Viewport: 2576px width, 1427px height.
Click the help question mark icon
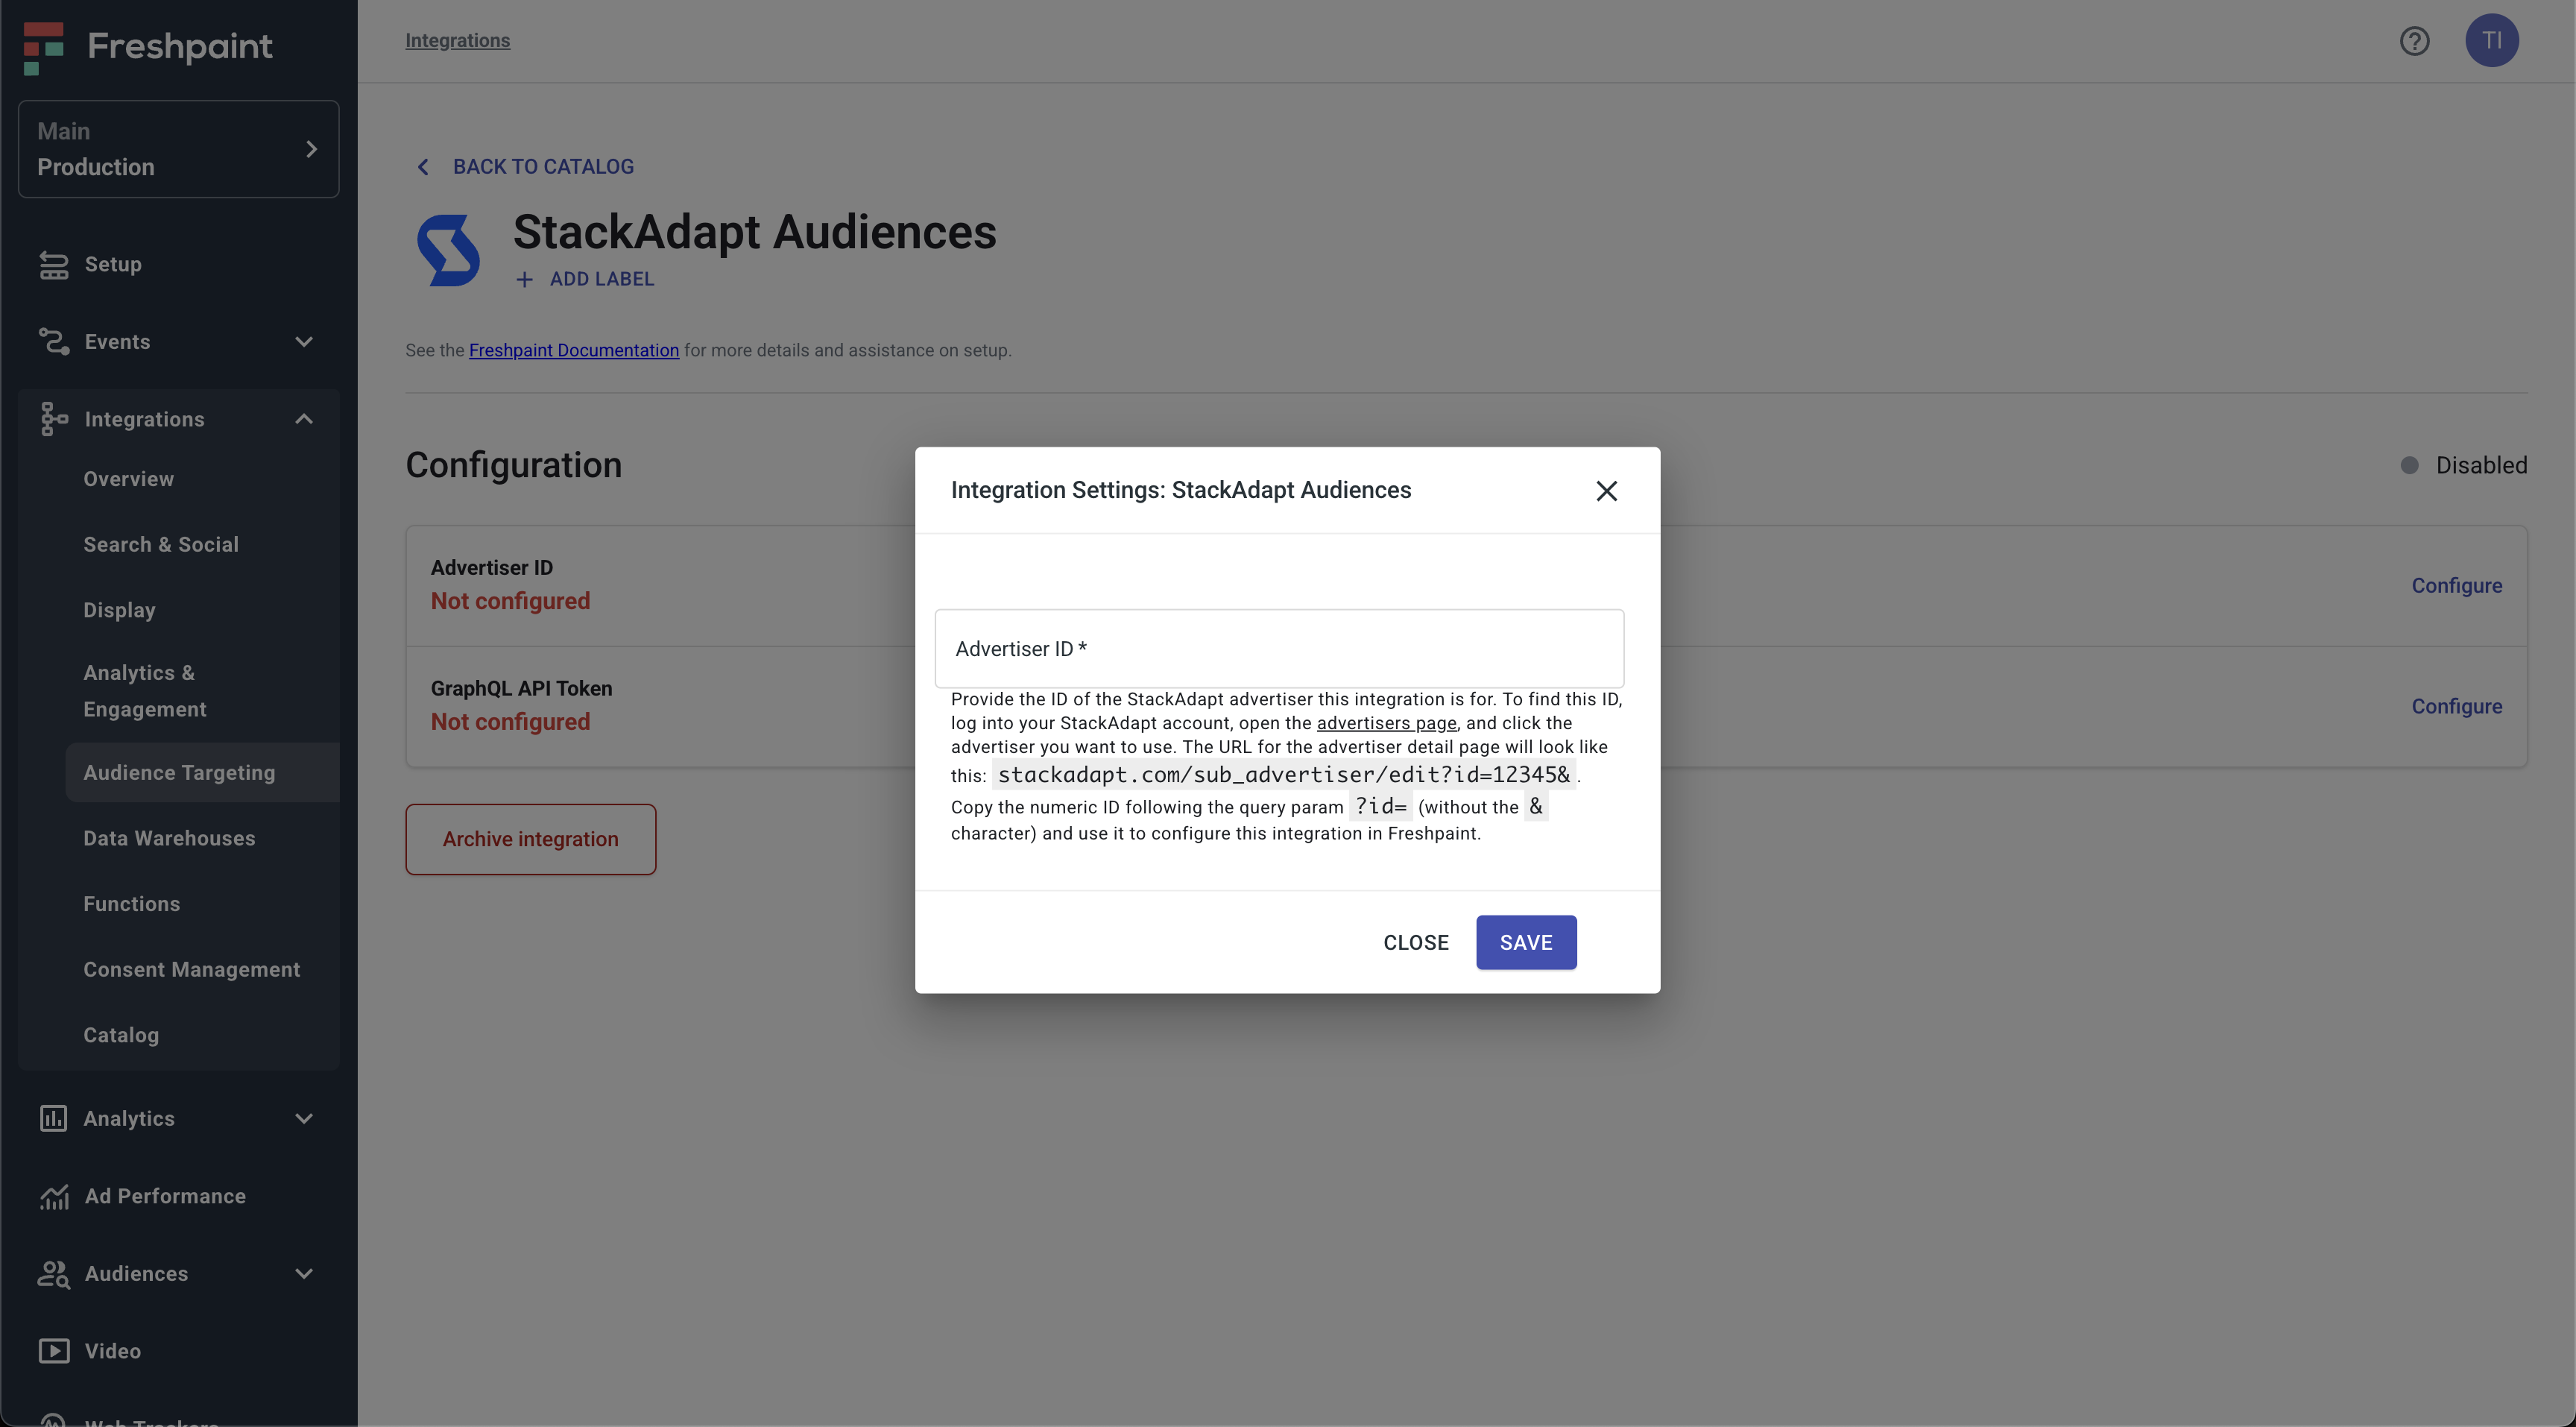pos(2414,41)
